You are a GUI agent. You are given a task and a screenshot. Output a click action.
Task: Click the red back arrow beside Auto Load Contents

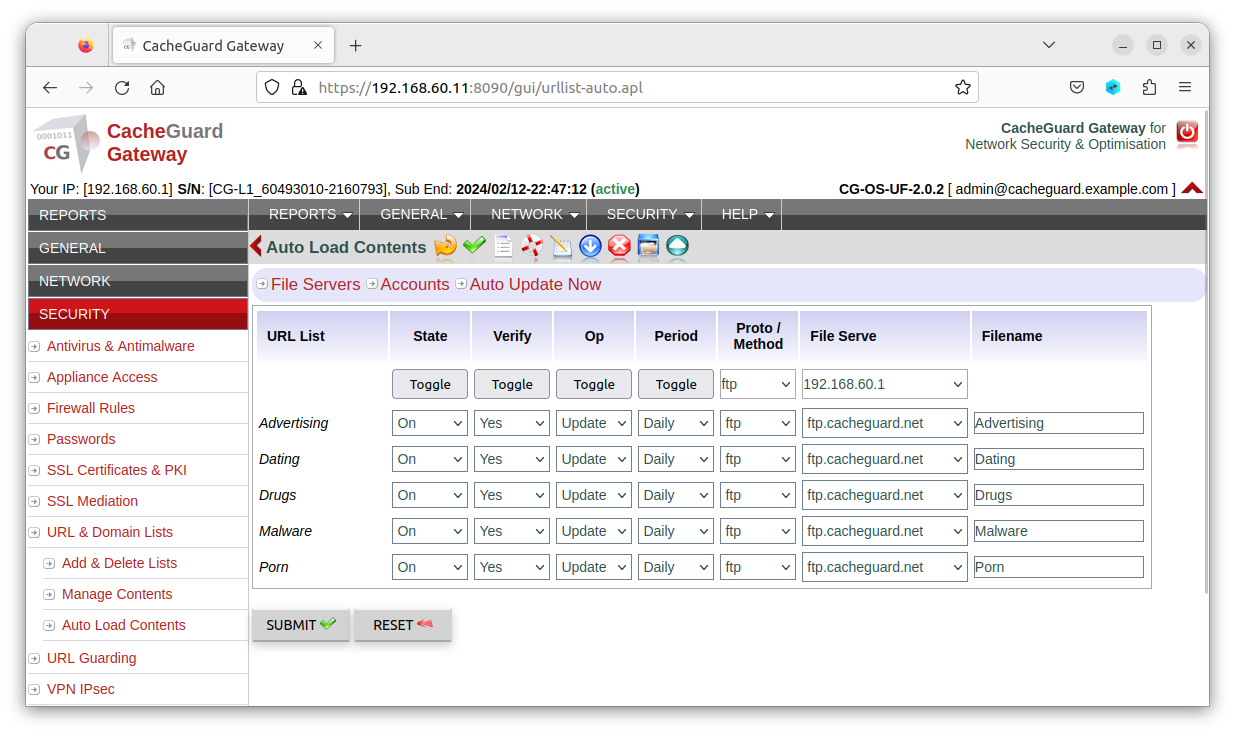(256, 246)
